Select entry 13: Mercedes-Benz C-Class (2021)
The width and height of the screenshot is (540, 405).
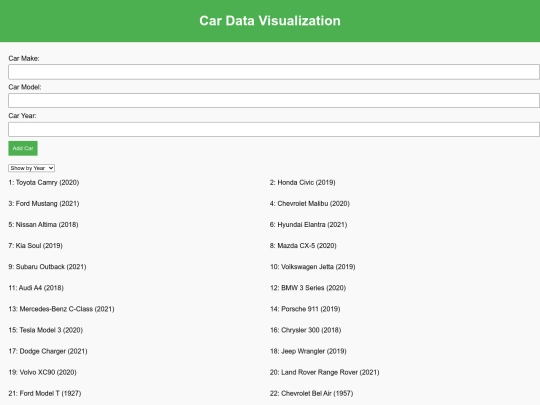[x=61, y=309]
